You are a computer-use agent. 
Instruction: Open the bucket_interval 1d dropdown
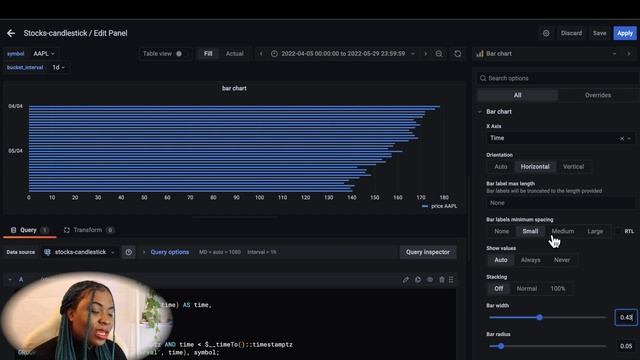[58, 67]
